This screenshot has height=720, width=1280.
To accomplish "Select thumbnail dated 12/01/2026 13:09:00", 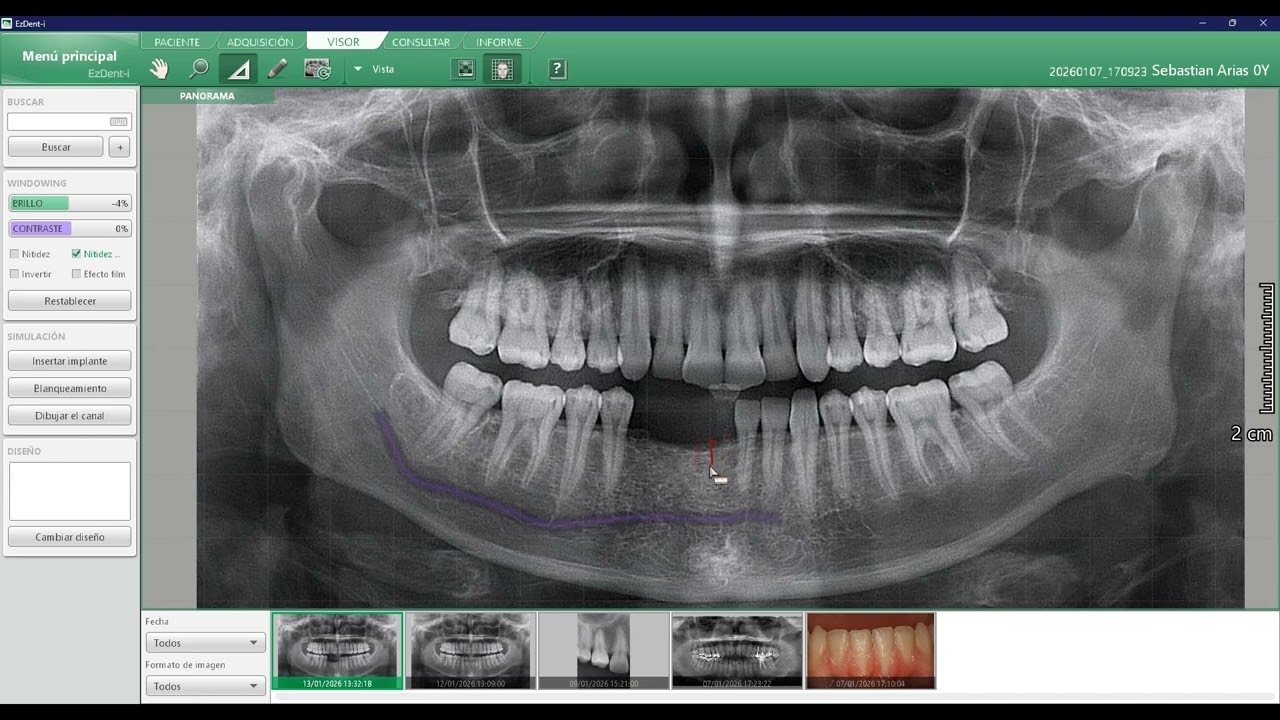I will [470, 651].
